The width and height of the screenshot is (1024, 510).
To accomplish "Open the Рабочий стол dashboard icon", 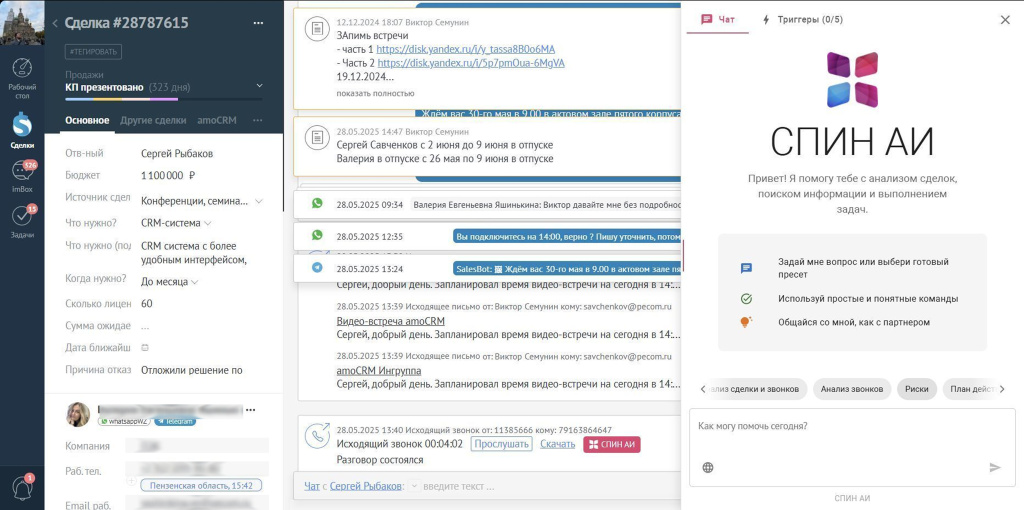I will 22,77.
